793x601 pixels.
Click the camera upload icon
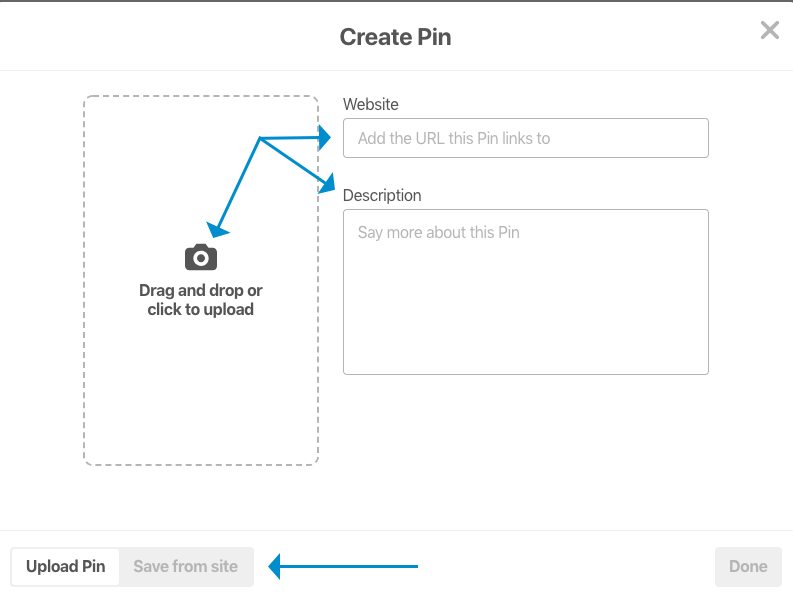(x=201, y=257)
